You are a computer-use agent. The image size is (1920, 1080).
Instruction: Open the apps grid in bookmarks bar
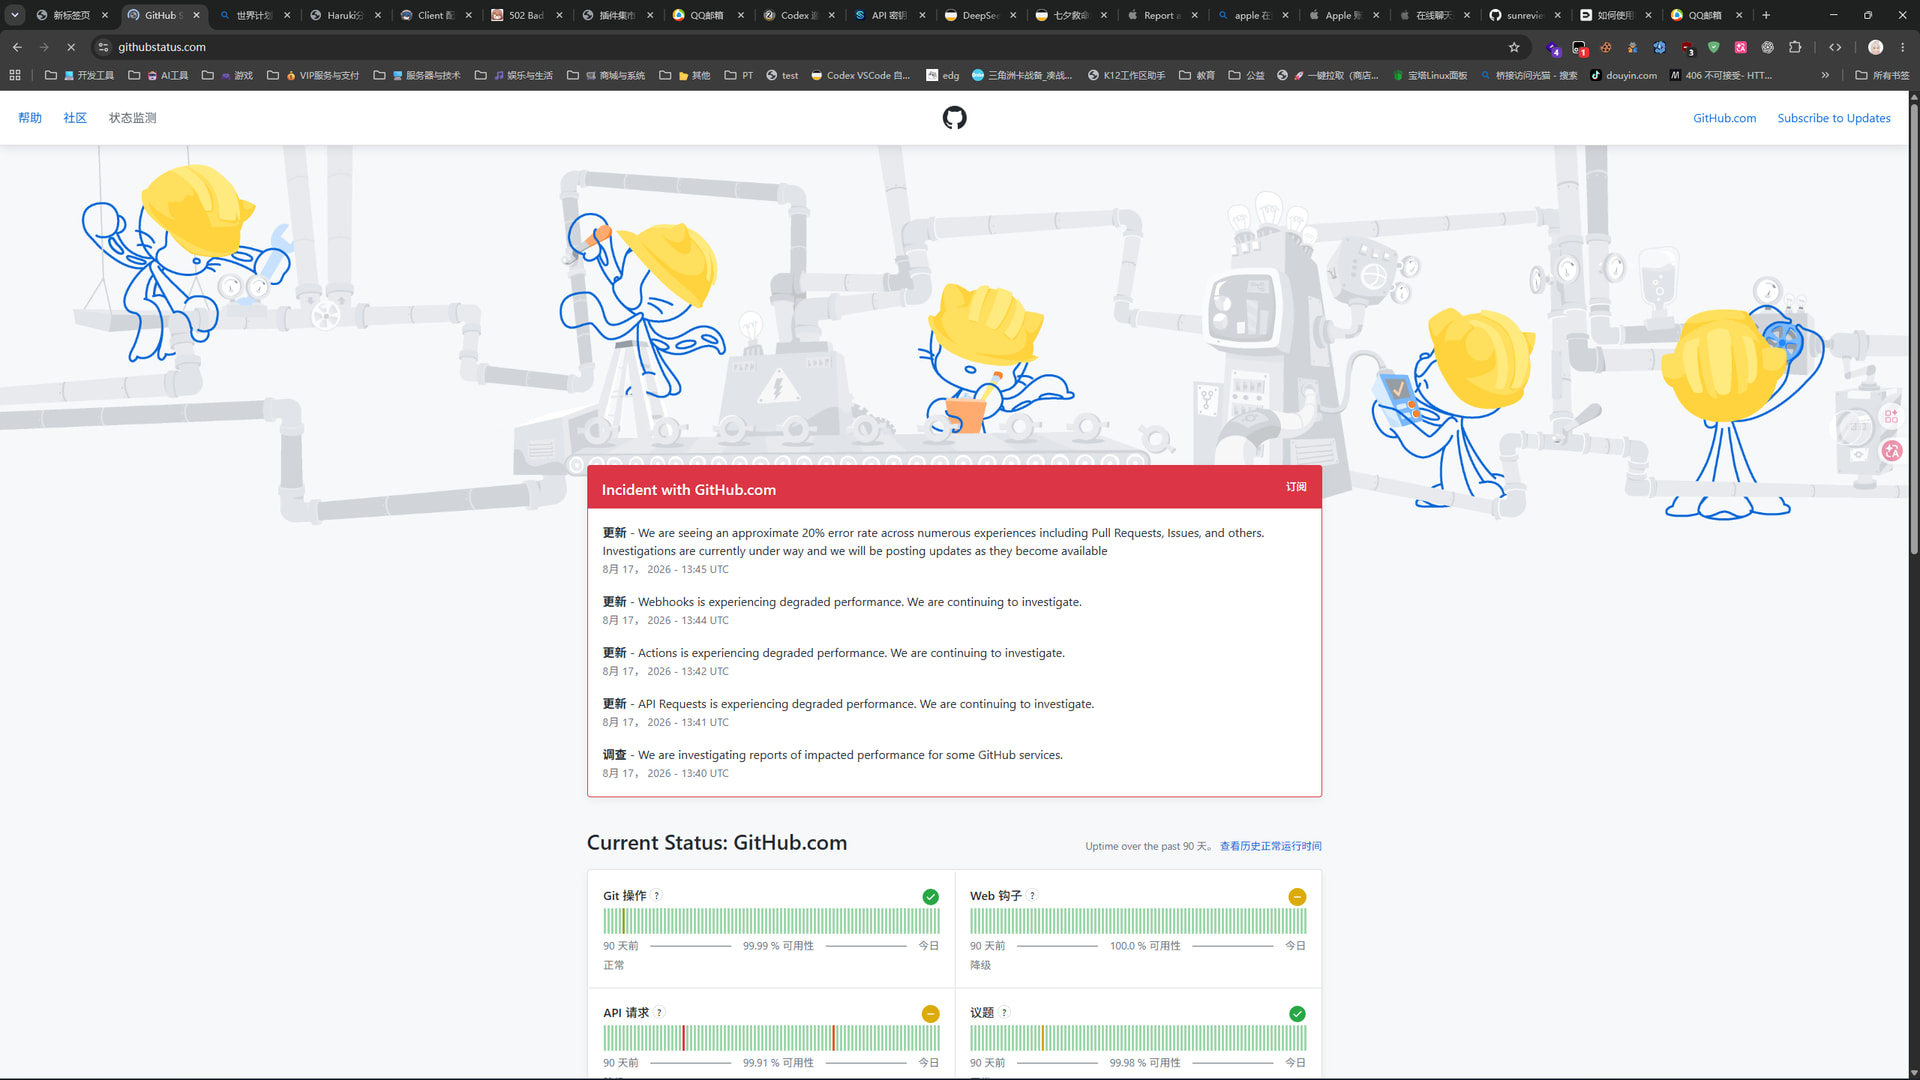(x=15, y=75)
